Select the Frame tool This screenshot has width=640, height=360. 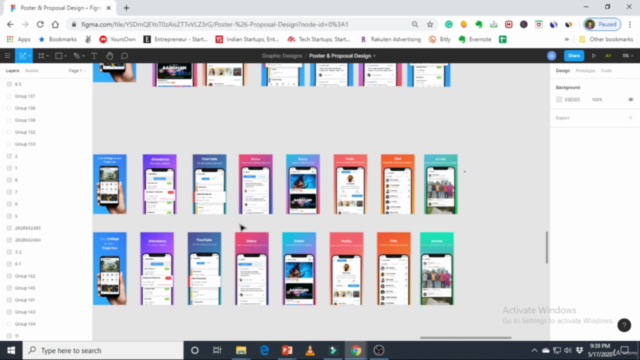pyautogui.click(x=41, y=56)
